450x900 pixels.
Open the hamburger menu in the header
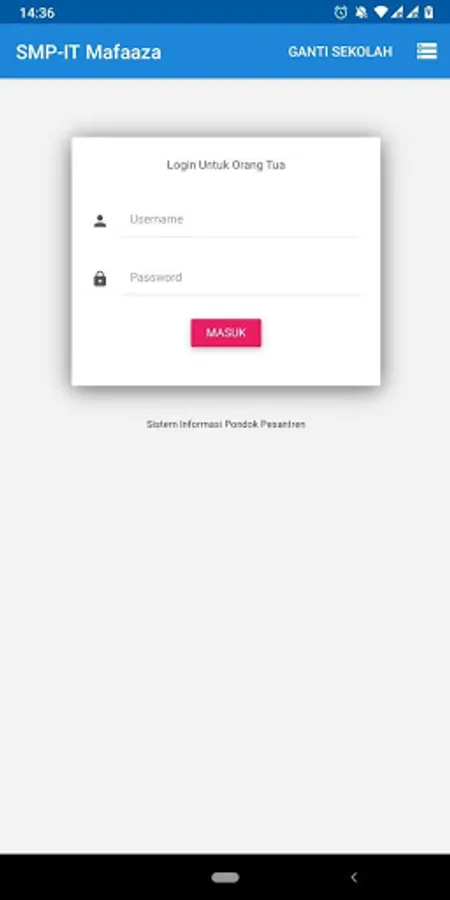[x=426, y=51]
